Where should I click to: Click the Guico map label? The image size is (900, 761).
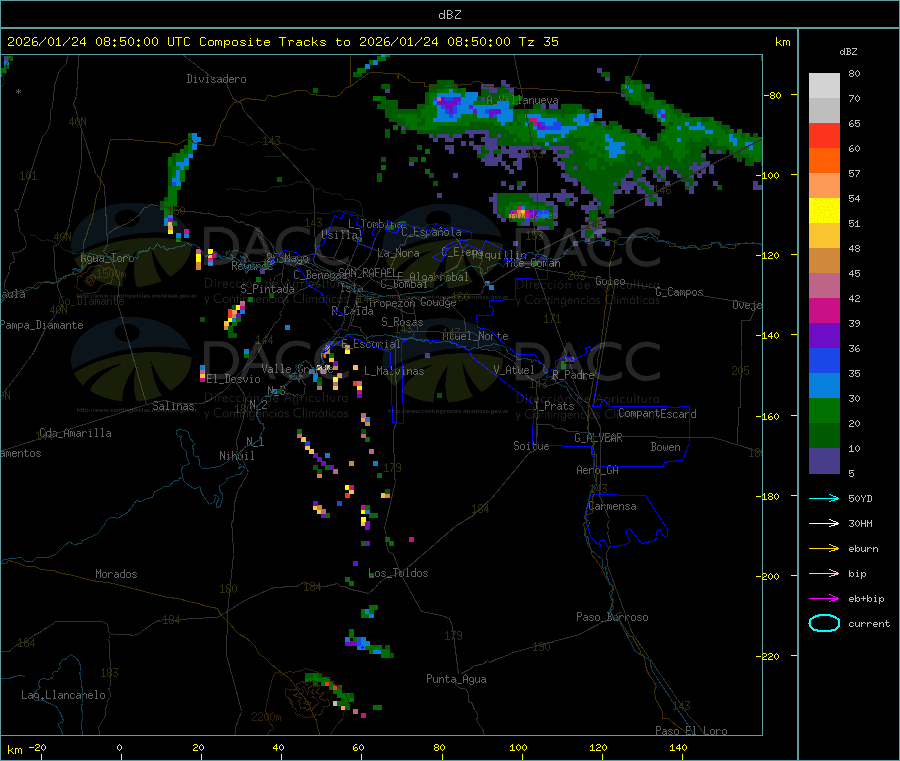click(610, 281)
